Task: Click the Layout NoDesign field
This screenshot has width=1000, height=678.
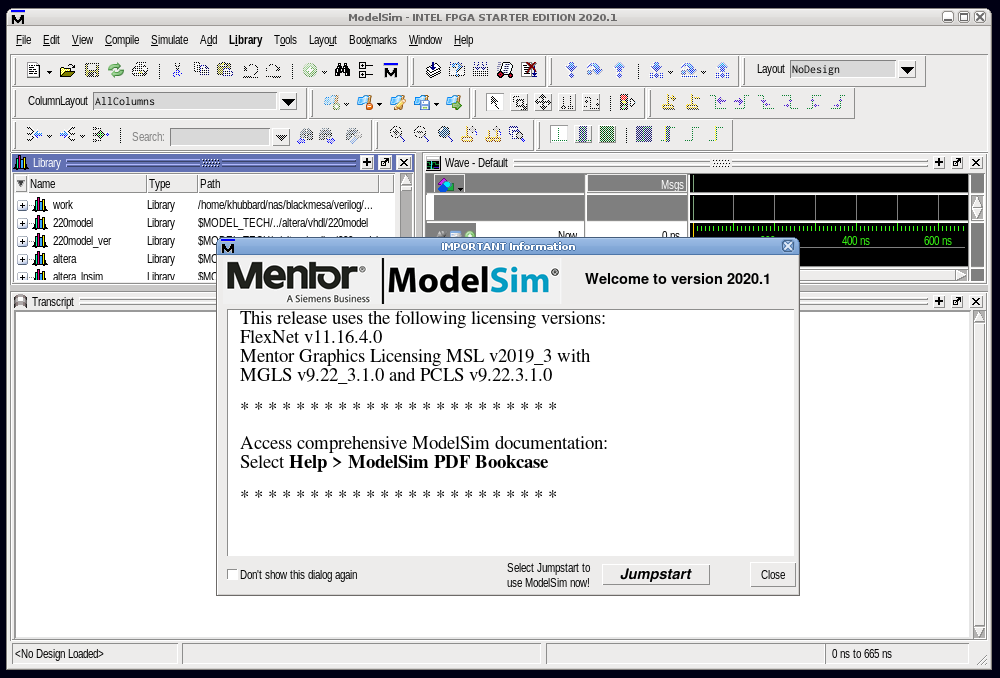Action: coord(842,70)
